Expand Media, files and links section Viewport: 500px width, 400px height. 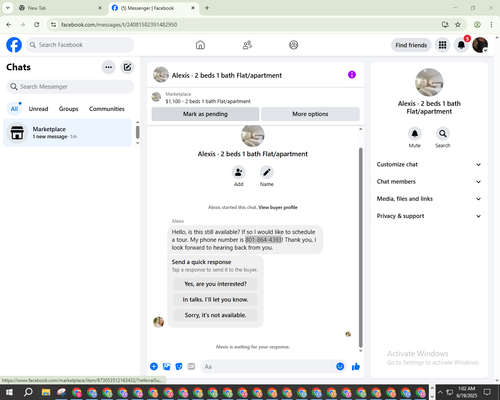coord(429,199)
